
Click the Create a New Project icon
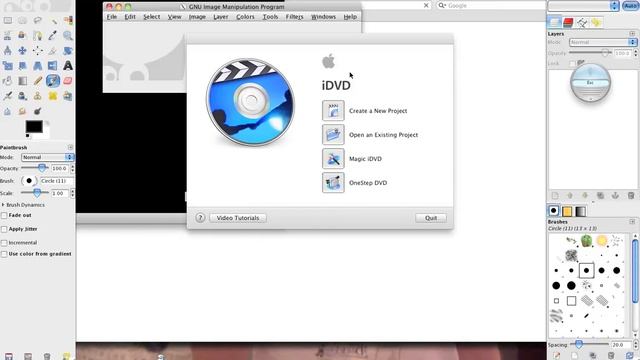(x=333, y=111)
